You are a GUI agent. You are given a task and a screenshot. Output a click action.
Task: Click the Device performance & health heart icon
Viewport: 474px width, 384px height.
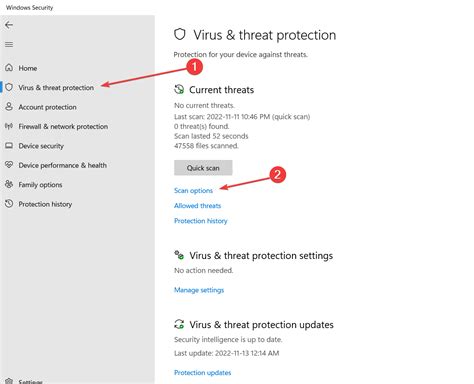click(x=9, y=165)
